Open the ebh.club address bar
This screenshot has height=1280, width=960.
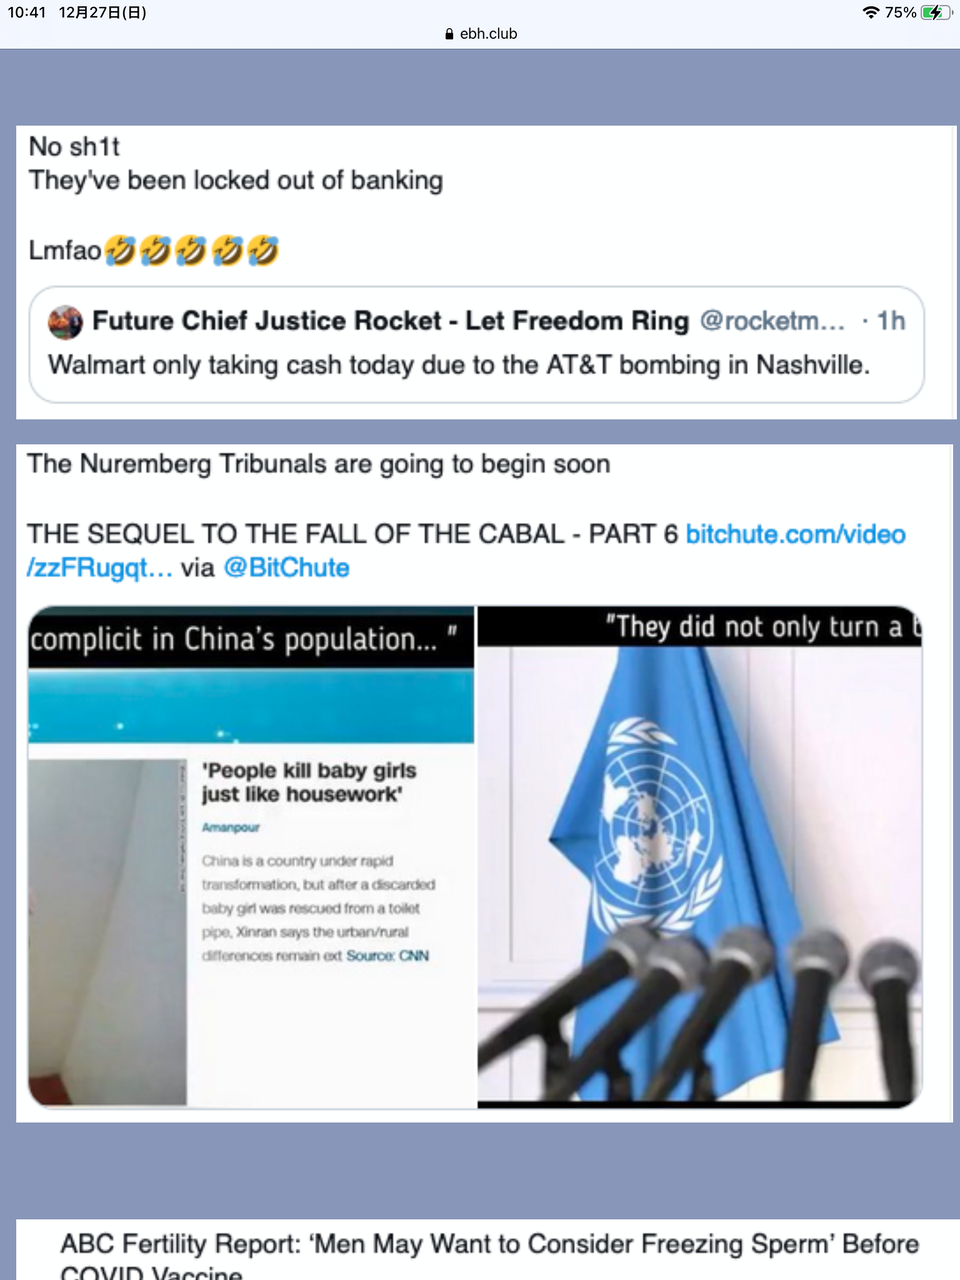(x=480, y=33)
